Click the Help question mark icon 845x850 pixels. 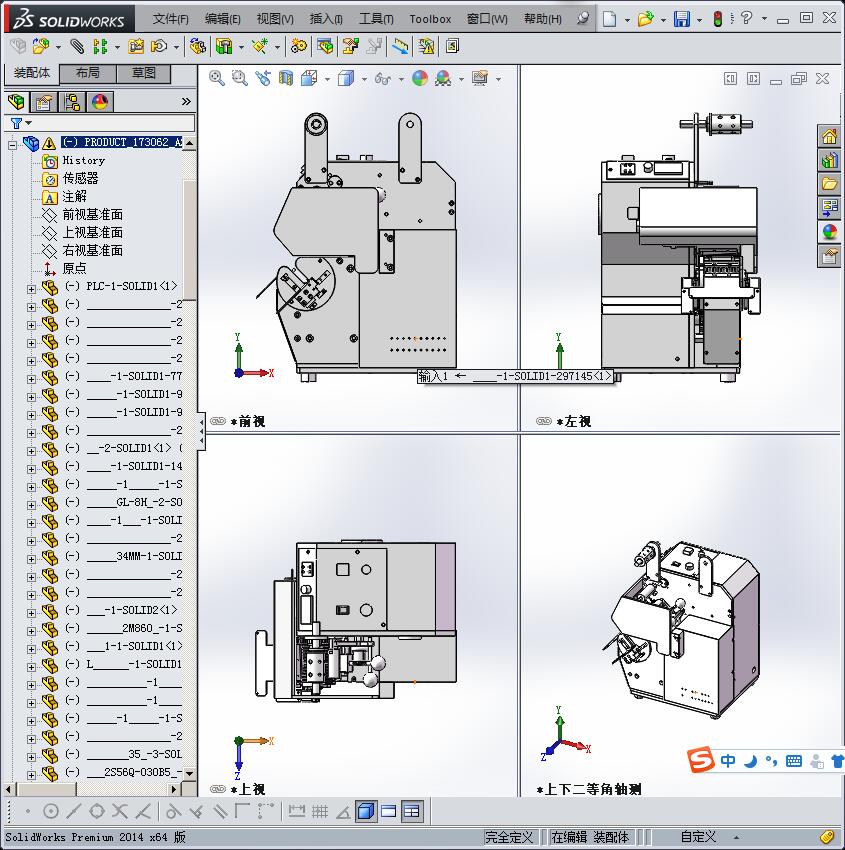746,18
